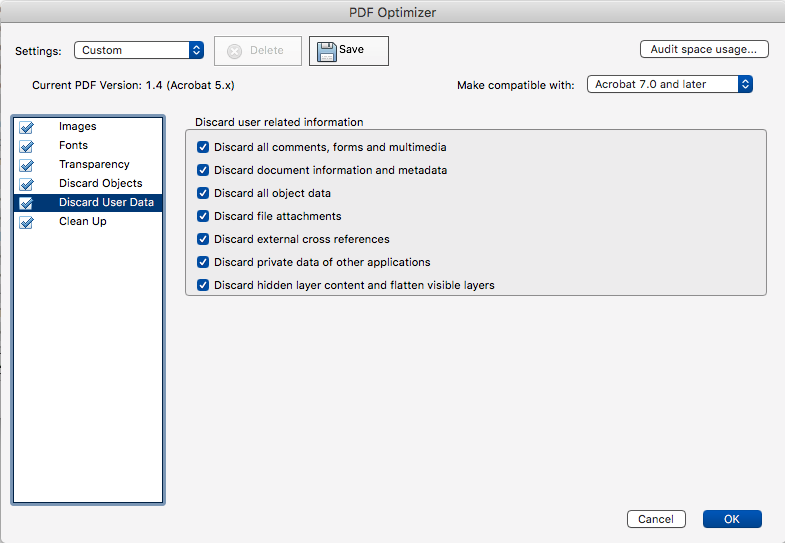Uncheck Discard document information and metadata
The height and width of the screenshot is (543, 785).
[203, 170]
